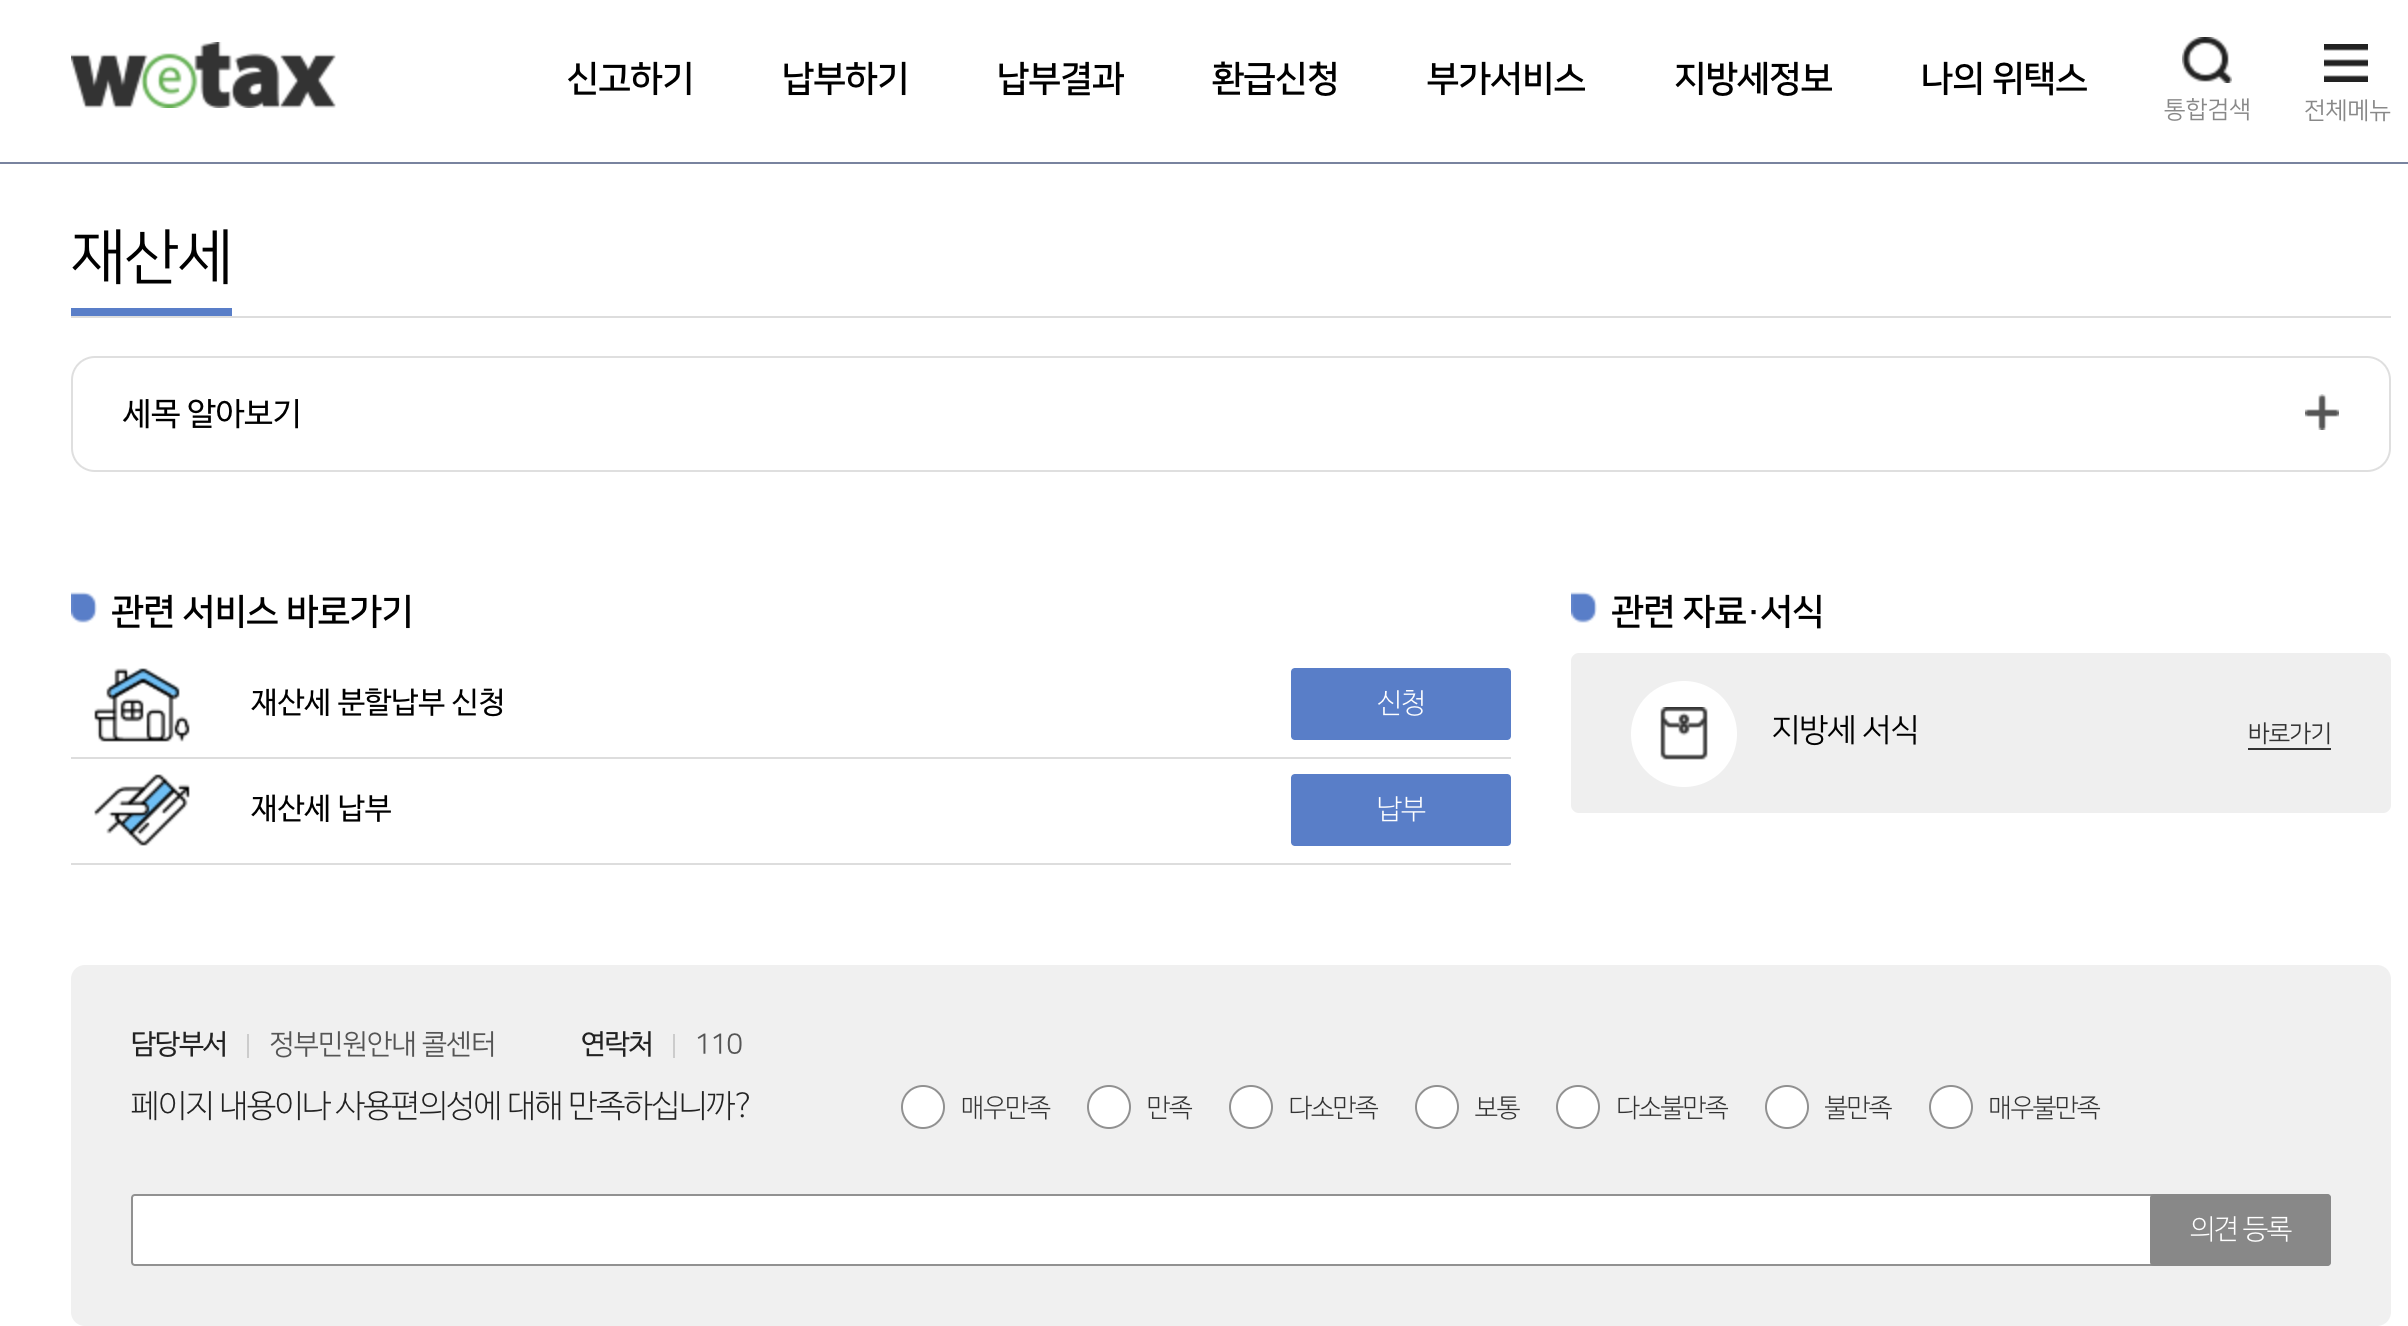Click the wetax home logo

coord(203,77)
